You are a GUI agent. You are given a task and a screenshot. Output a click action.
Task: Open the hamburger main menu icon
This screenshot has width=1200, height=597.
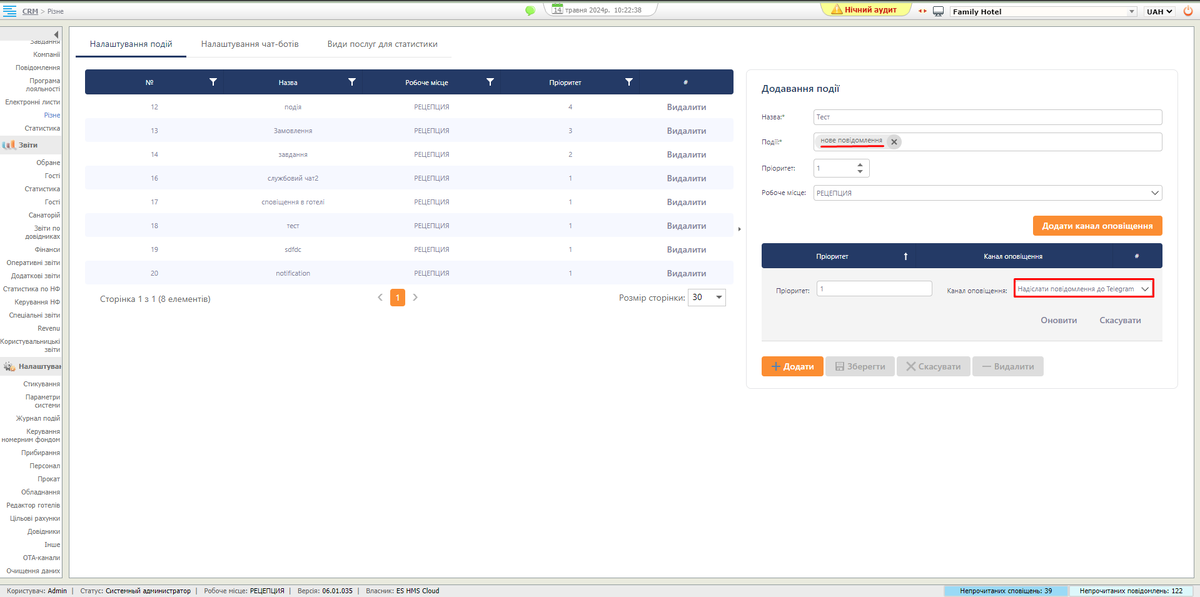click(9, 11)
